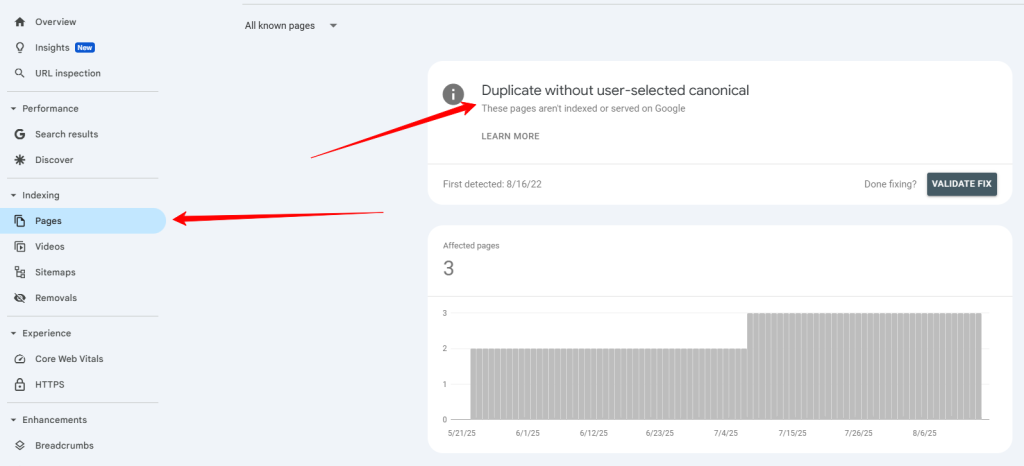
Task: Click the Pages documents icon
Action: pos(20,221)
